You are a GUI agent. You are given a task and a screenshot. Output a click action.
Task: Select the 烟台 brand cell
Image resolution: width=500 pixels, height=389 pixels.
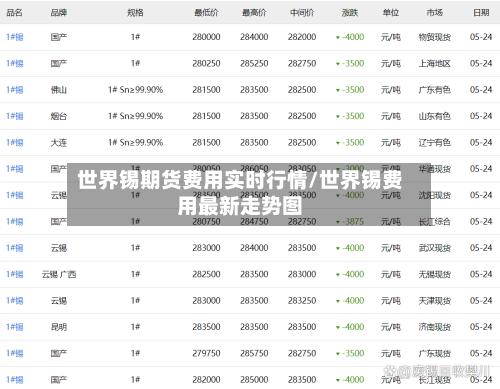(x=59, y=116)
